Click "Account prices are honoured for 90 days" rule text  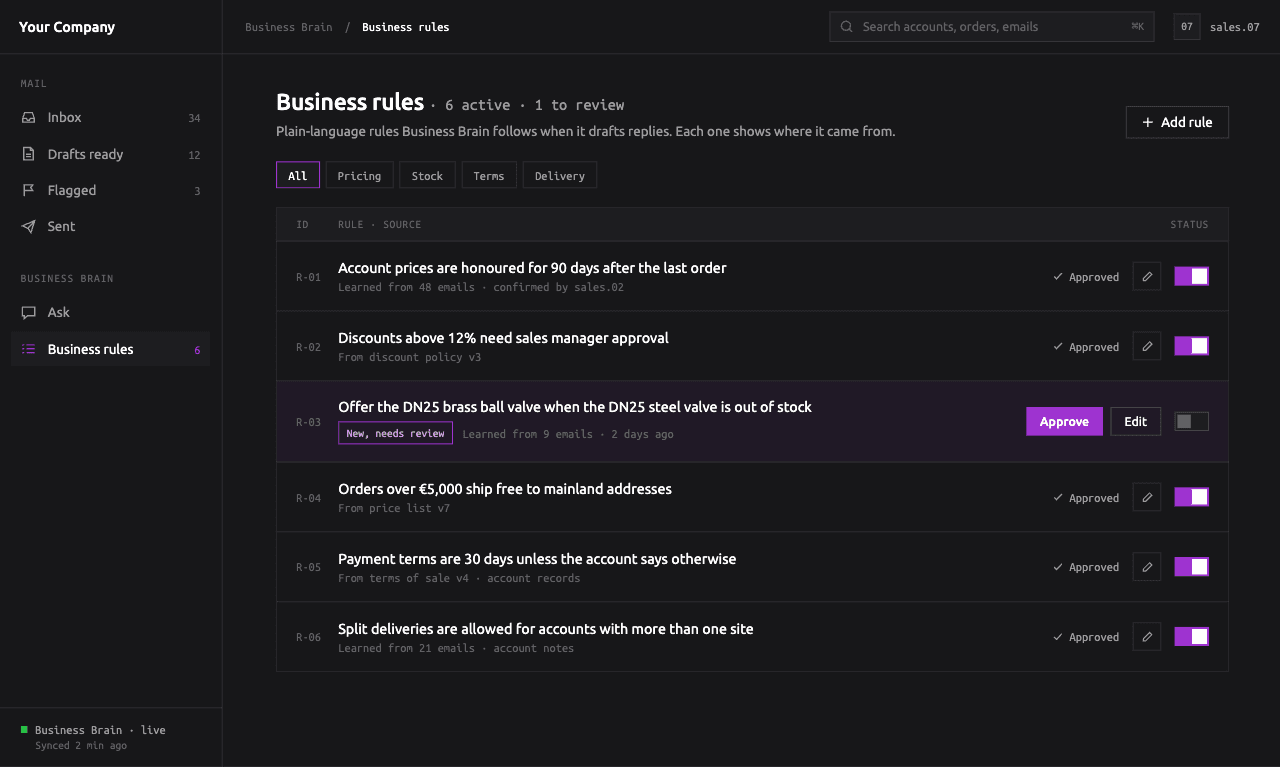coord(532,268)
